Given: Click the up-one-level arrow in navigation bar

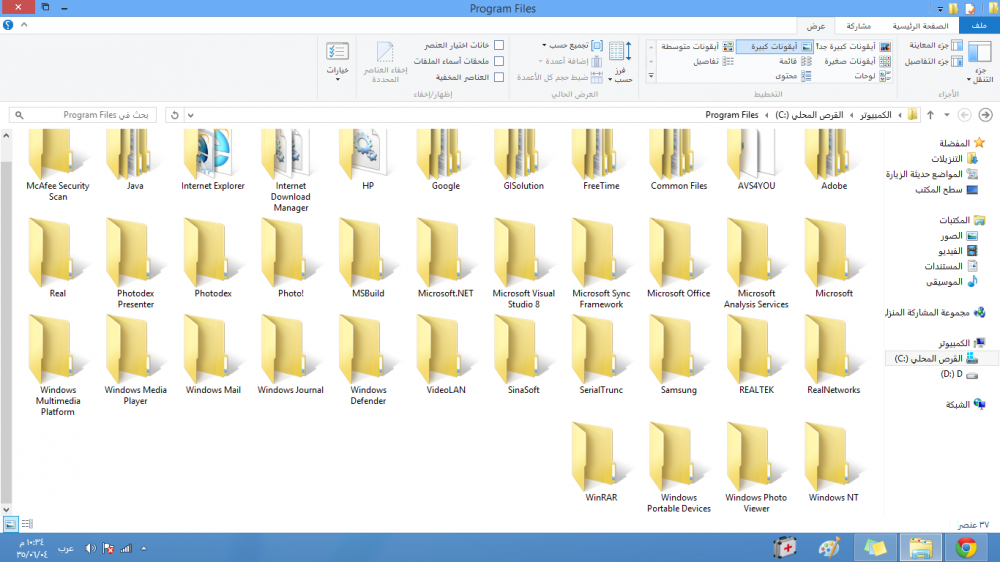Looking at the screenshot, I should coord(930,115).
